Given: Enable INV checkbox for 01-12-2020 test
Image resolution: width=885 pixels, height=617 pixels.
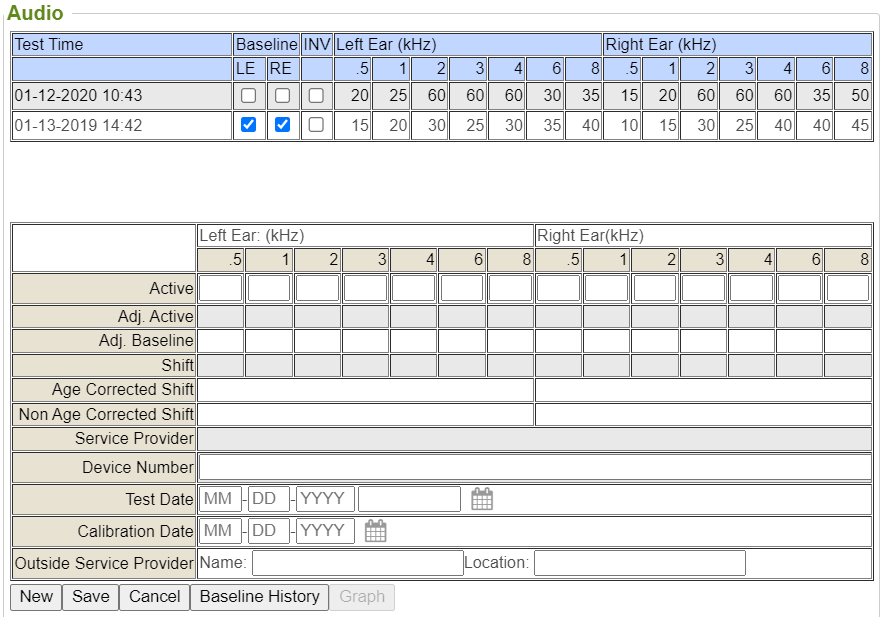Looking at the screenshot, I should coord(316,96).
